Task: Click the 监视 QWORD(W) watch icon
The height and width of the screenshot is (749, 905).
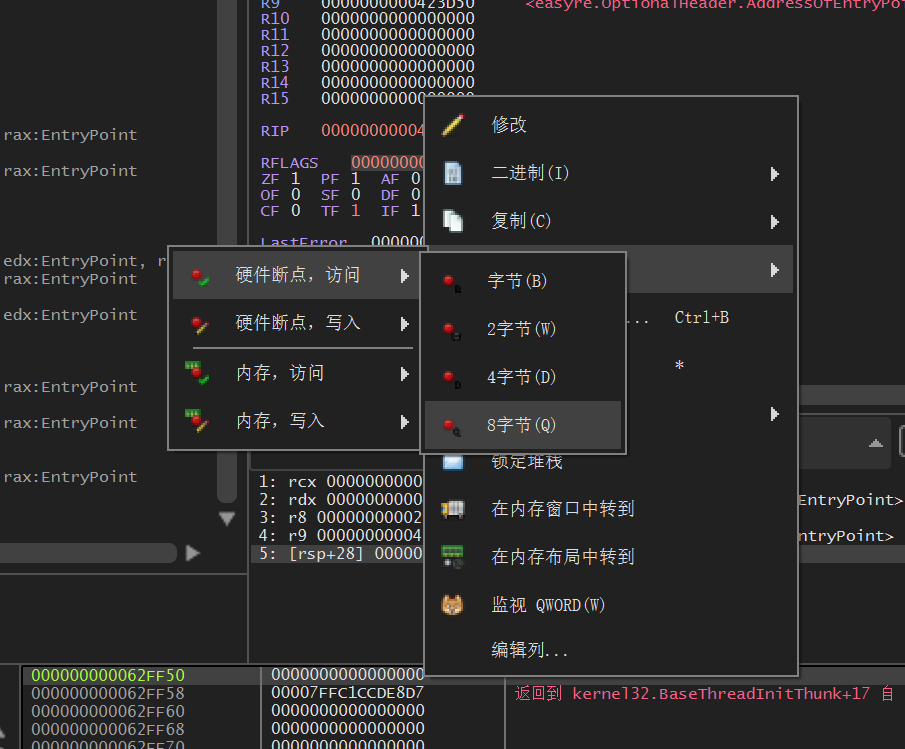Action: (453, 605)
